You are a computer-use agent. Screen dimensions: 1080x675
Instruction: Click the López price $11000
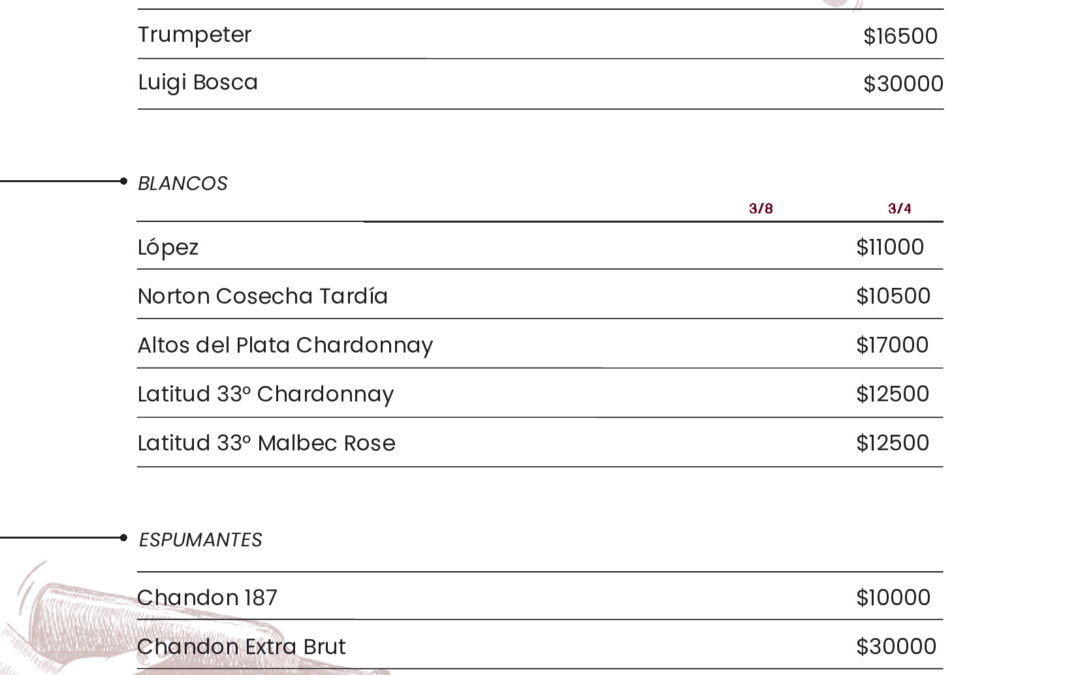tap(890, 248)
